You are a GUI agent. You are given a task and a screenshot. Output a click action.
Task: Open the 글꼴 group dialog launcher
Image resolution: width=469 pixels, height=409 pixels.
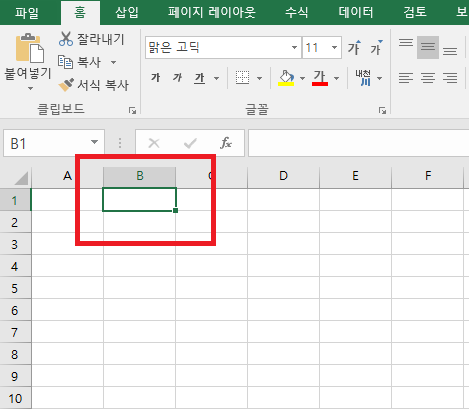click(x=382, y=110)
